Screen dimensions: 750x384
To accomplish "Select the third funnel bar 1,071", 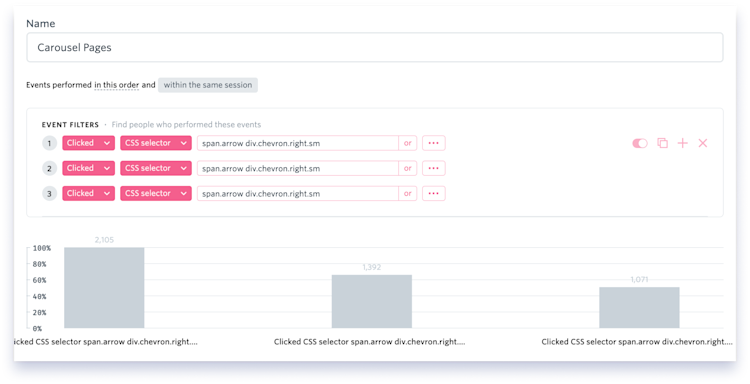I will point(639,307).
